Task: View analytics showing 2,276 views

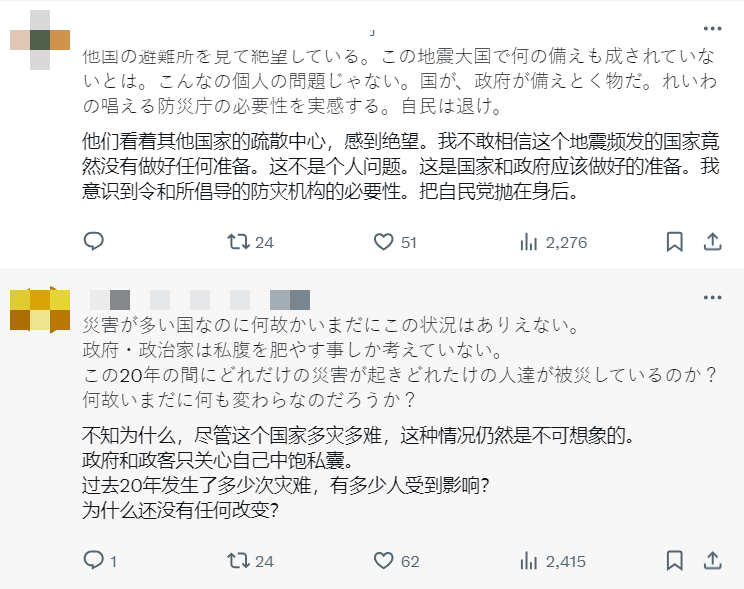Action: (x=529, y=242)
